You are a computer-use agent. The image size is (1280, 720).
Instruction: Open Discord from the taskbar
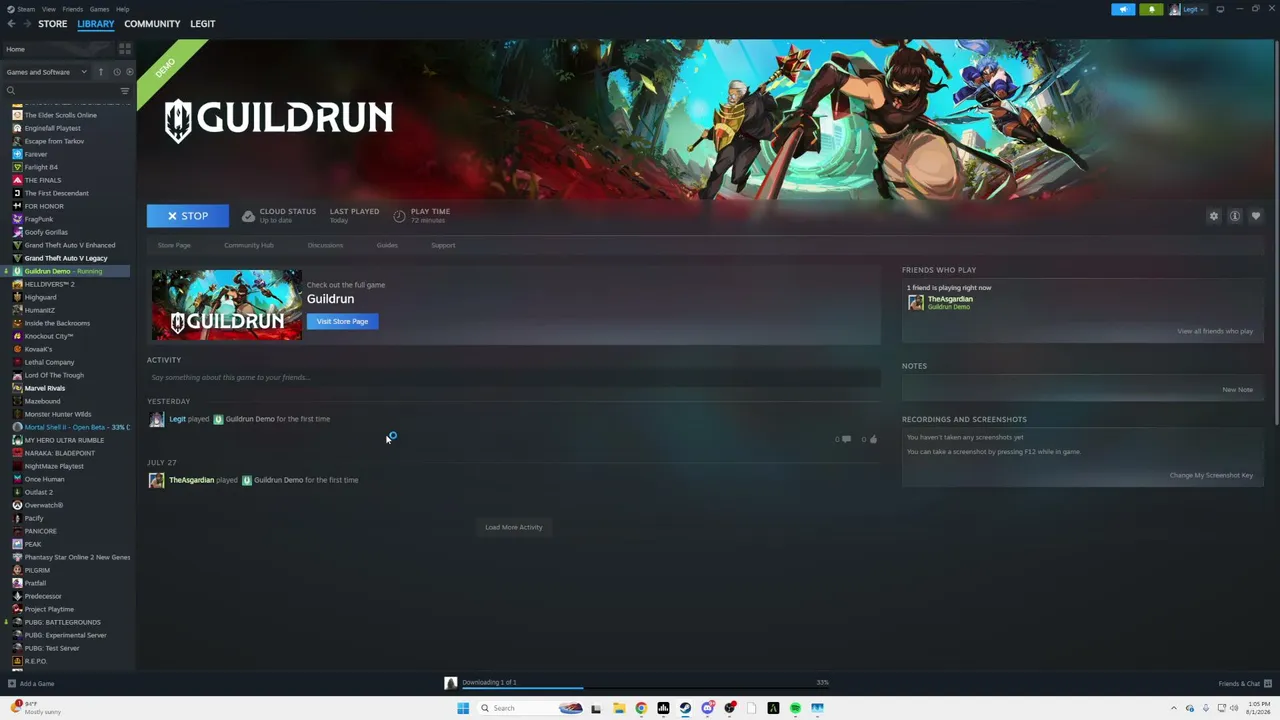[x=707, y=708]
